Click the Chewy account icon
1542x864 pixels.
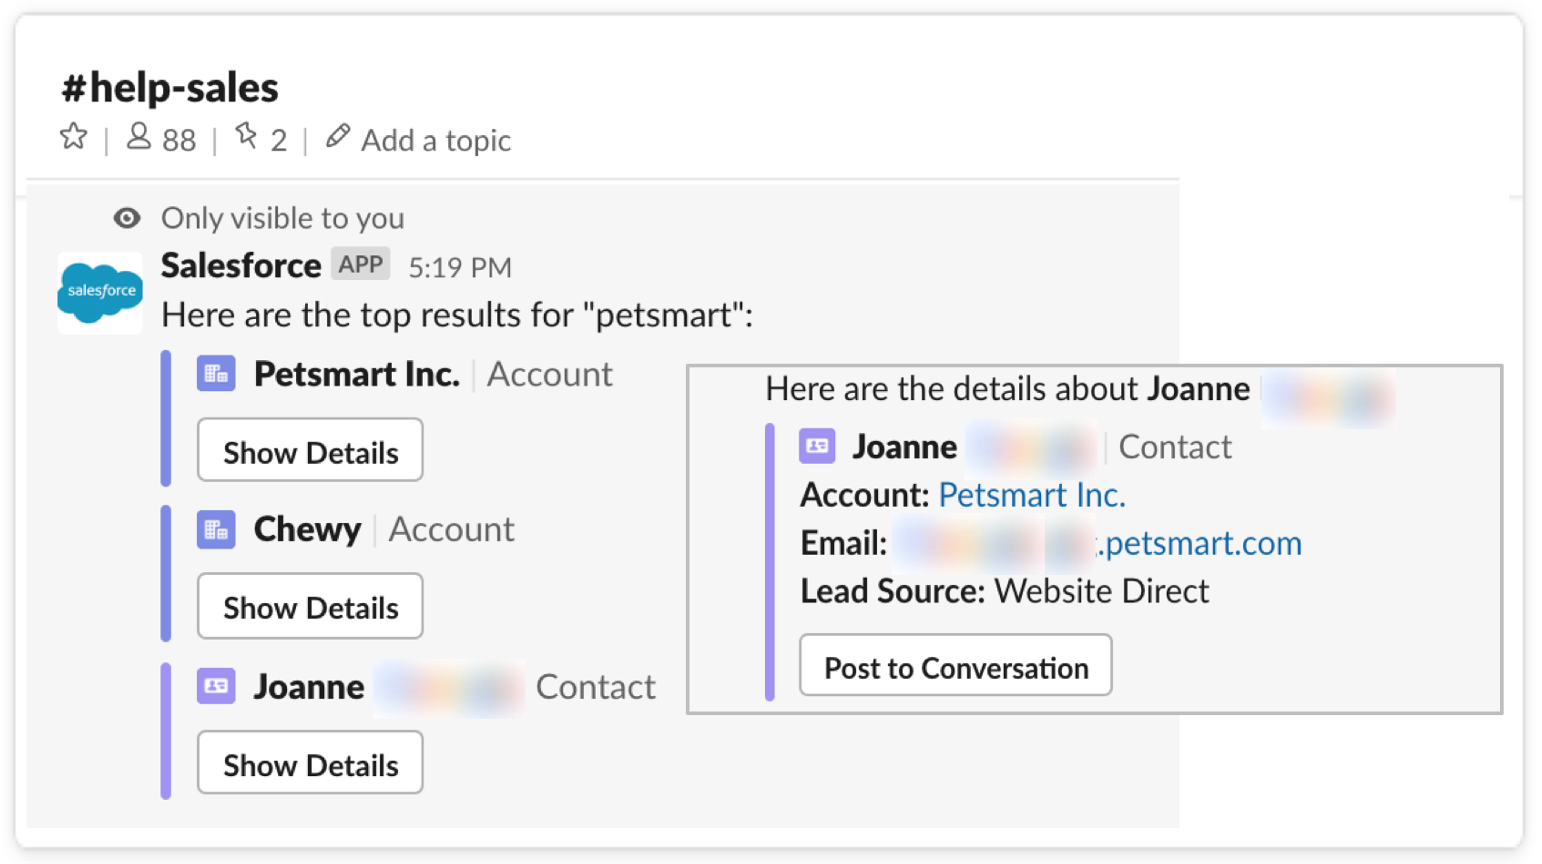point(216,530)
